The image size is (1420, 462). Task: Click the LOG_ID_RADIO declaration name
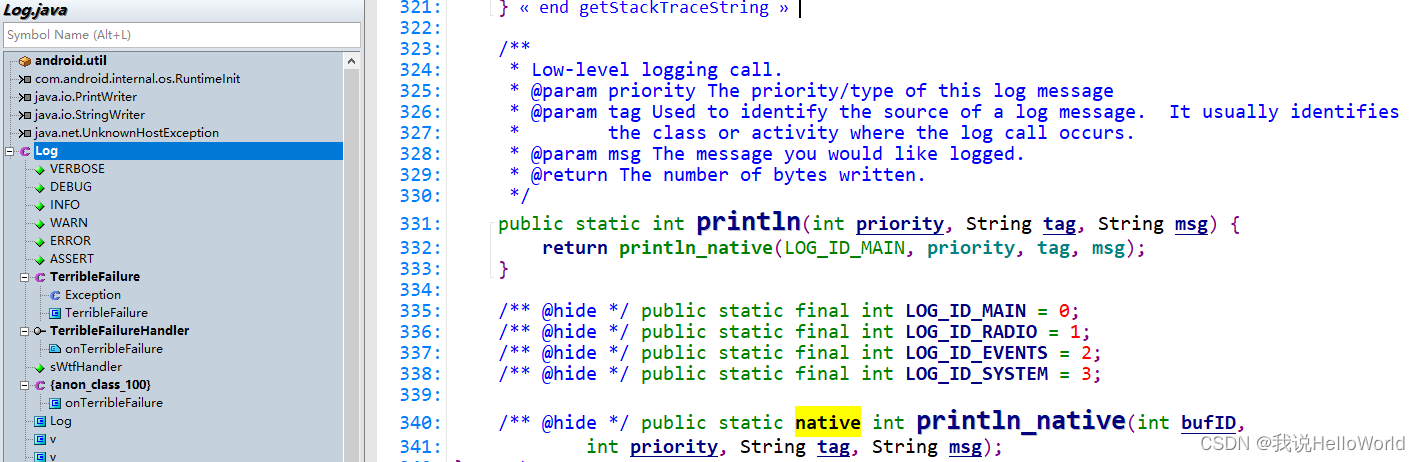click(x=971, y=331)
